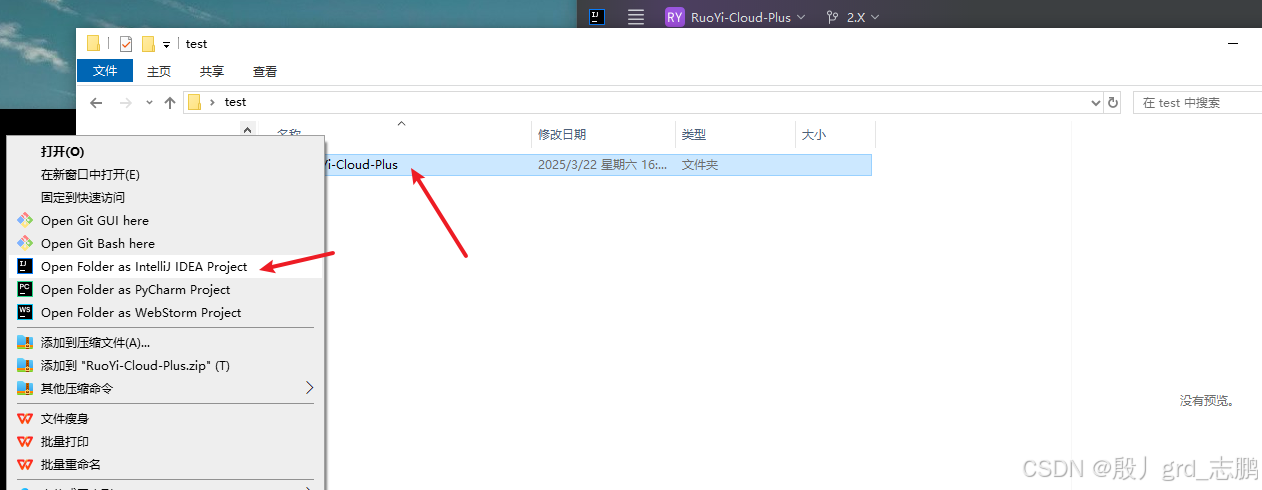Image resolution: width=1262 pixels, height=490 pixels.
Task: Select Open Git GUI here
Action: pyautogui.click(x=166, y=220)
